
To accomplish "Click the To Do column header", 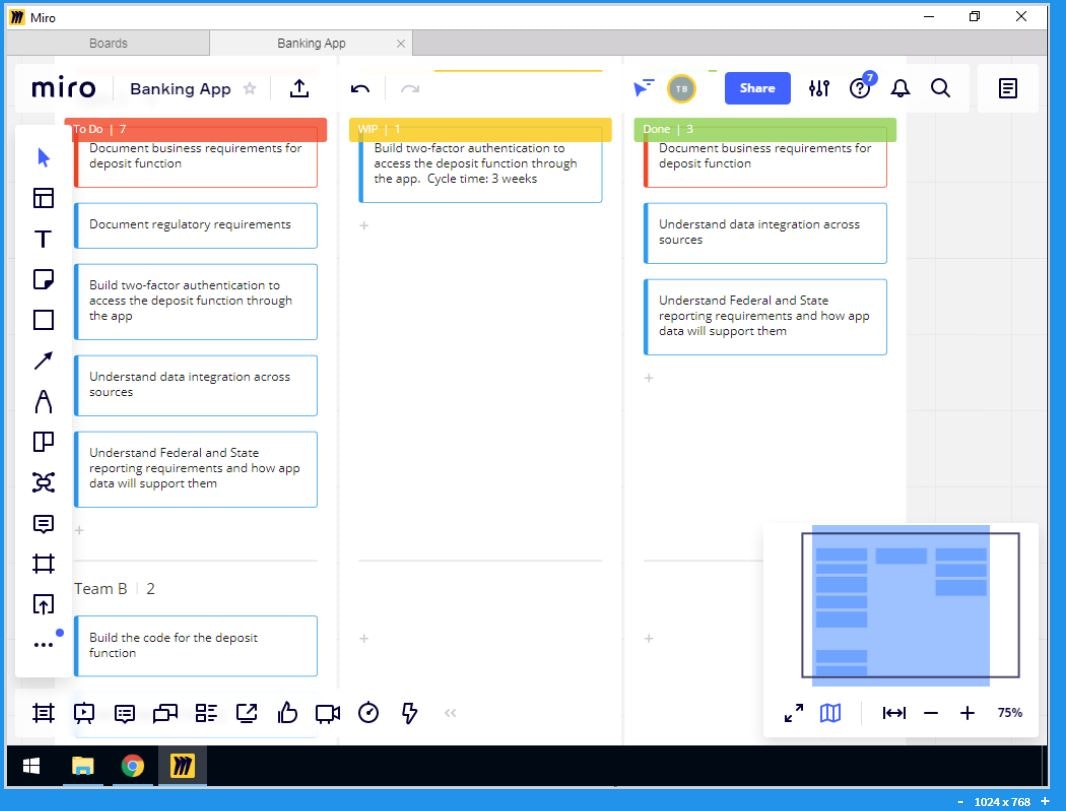I will pyautogui.click(x=196, y=129).
